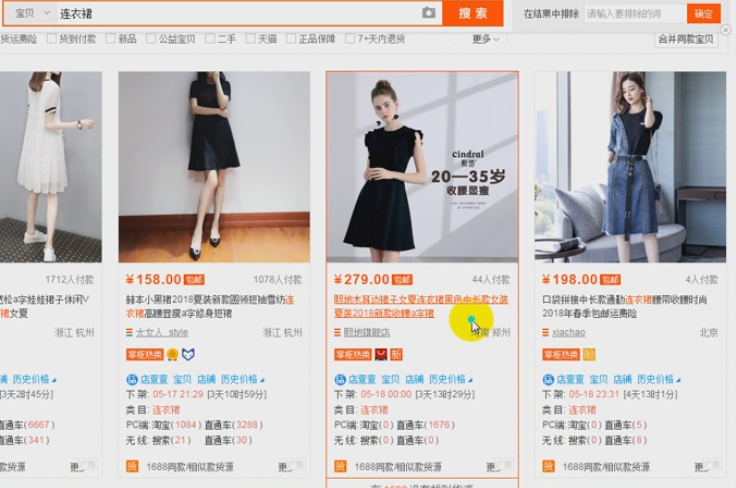736x488 pixels.
Task: Click the 包邮 tag next to ¥158.00
Action: pyautogui.click(x=194, y=280)
